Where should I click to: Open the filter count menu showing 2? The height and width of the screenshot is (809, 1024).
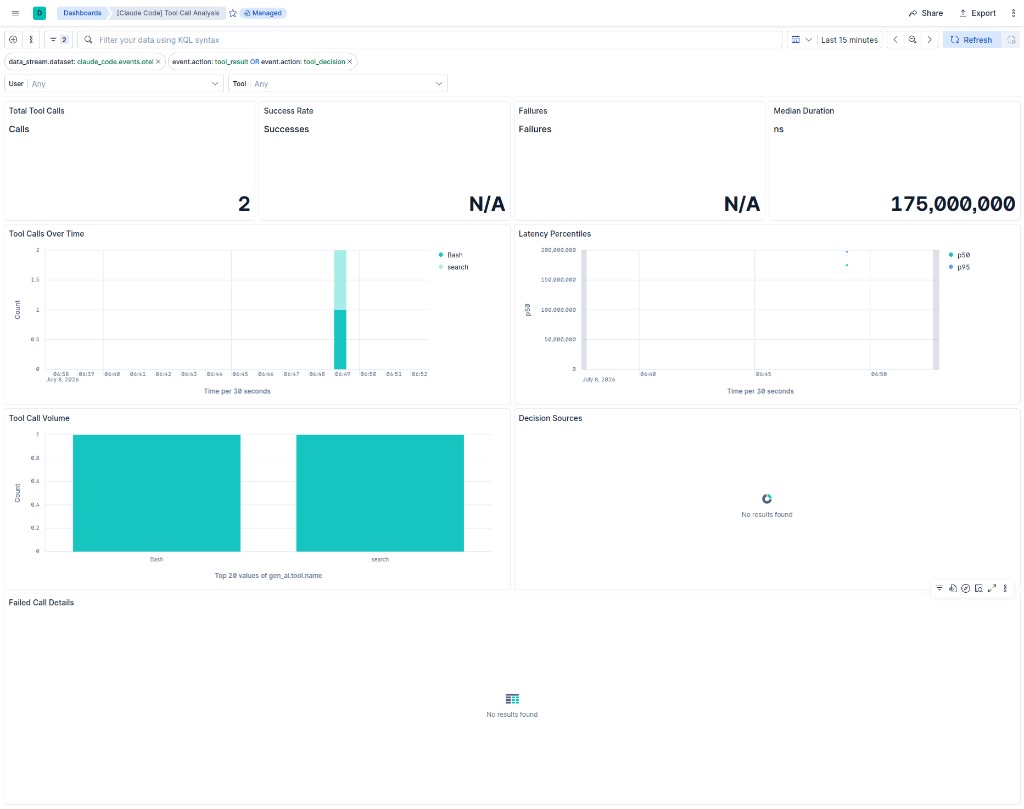pos(59,40)
